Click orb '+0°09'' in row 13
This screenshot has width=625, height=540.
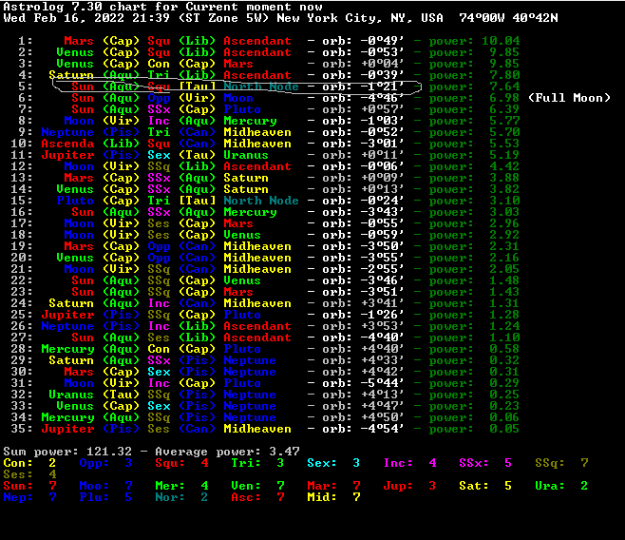pos(382,178)
